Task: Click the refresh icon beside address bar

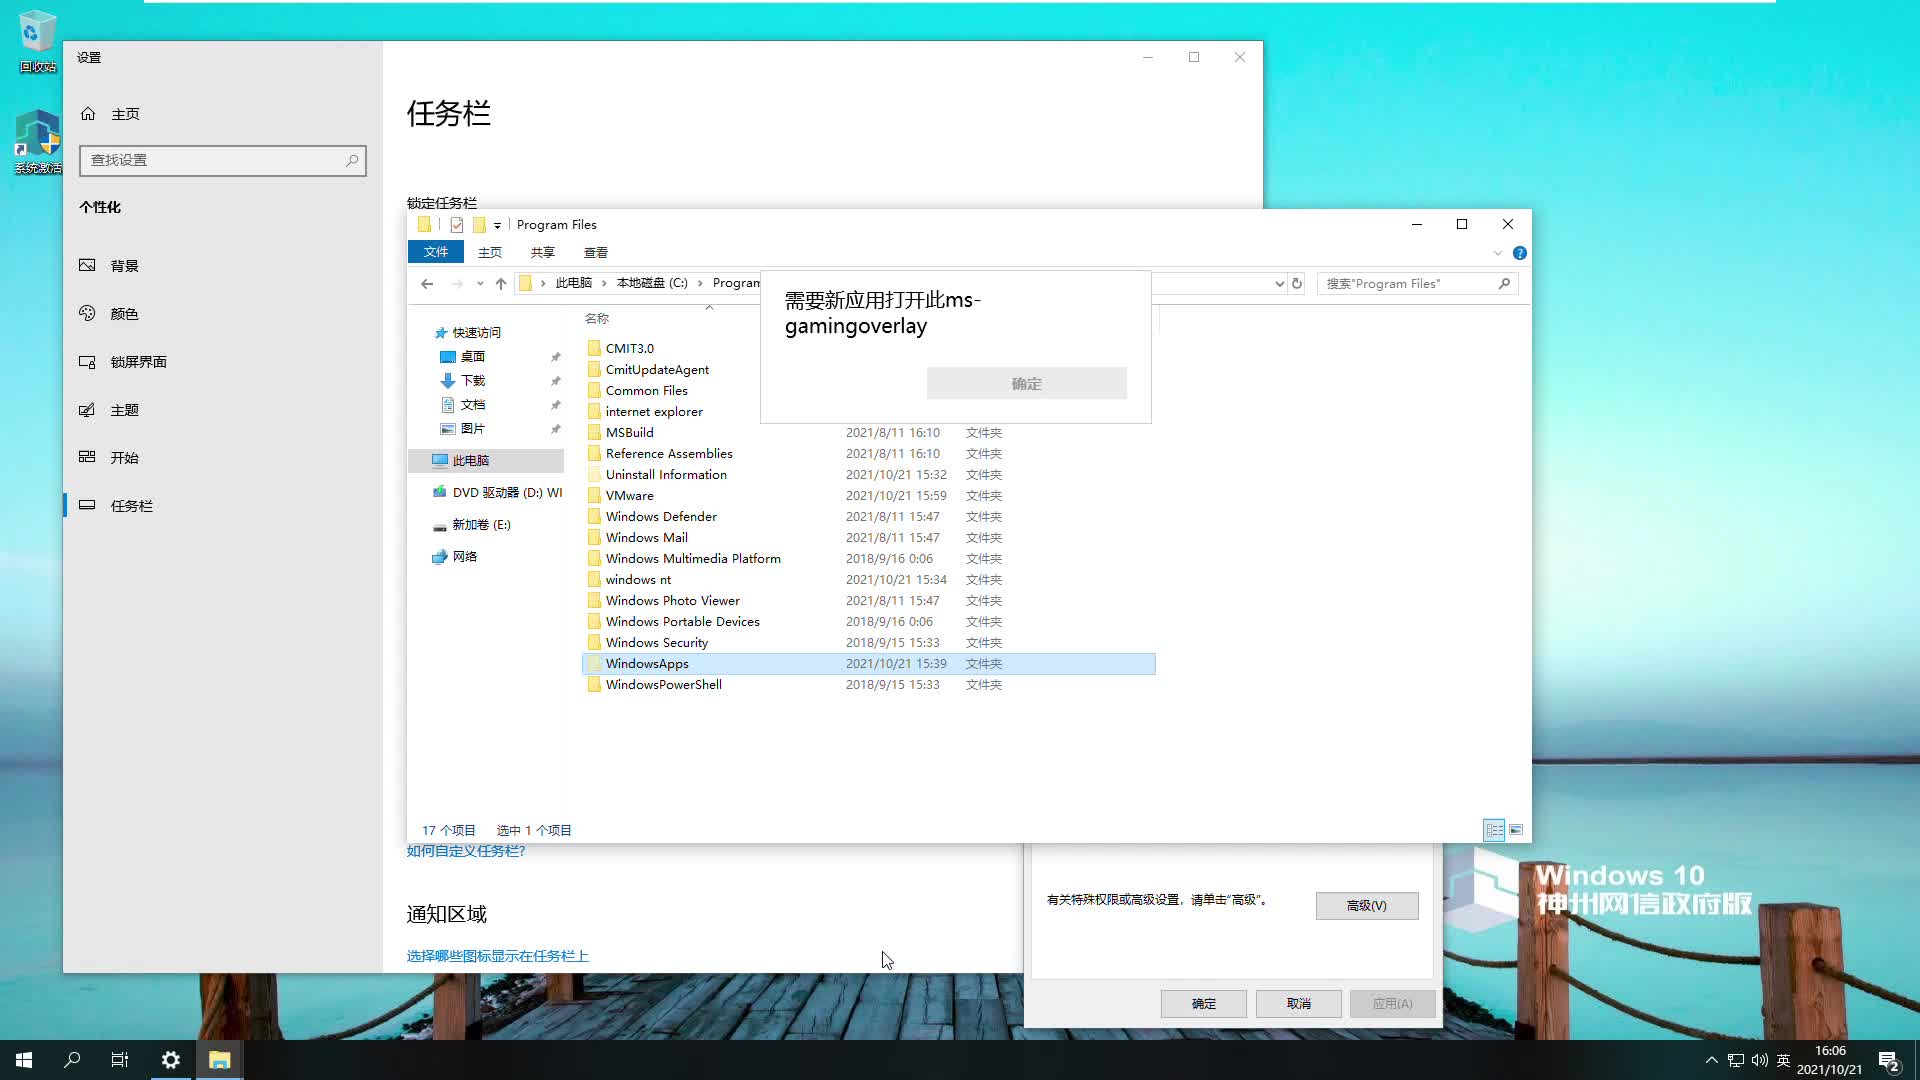Action: click(x=1297, y=284)
